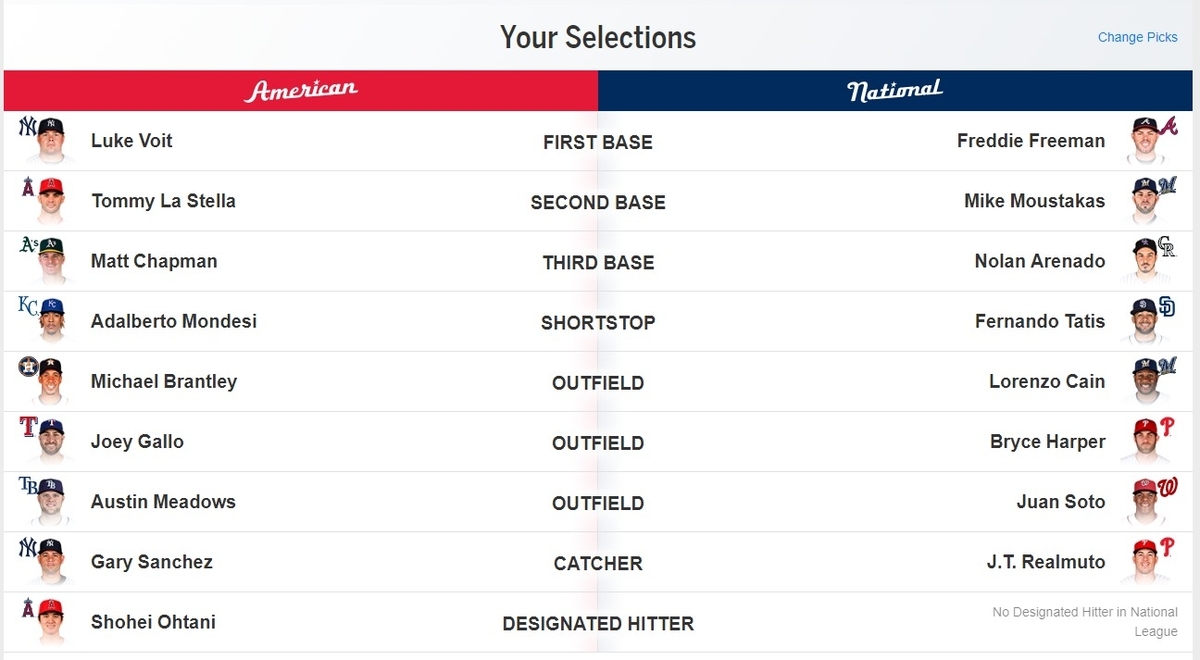This screenshot has width=1200, height=660.
Task: Select the J.T. Realmuto name
Action: (x=1046, y=561)
